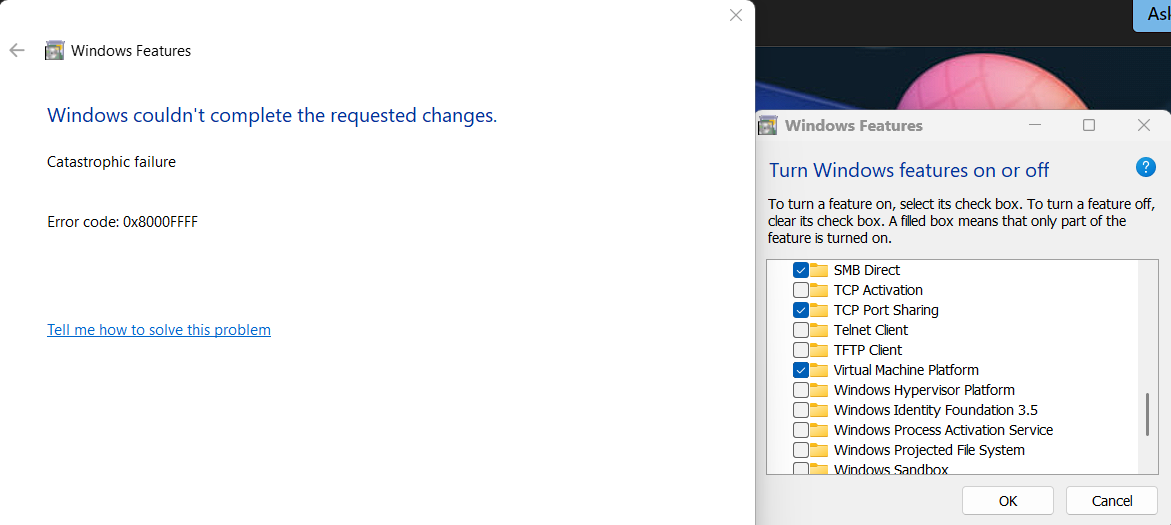
Task: Select Windows Process Activation Service label
Action: pyautogui.click(x=943, y=430)
